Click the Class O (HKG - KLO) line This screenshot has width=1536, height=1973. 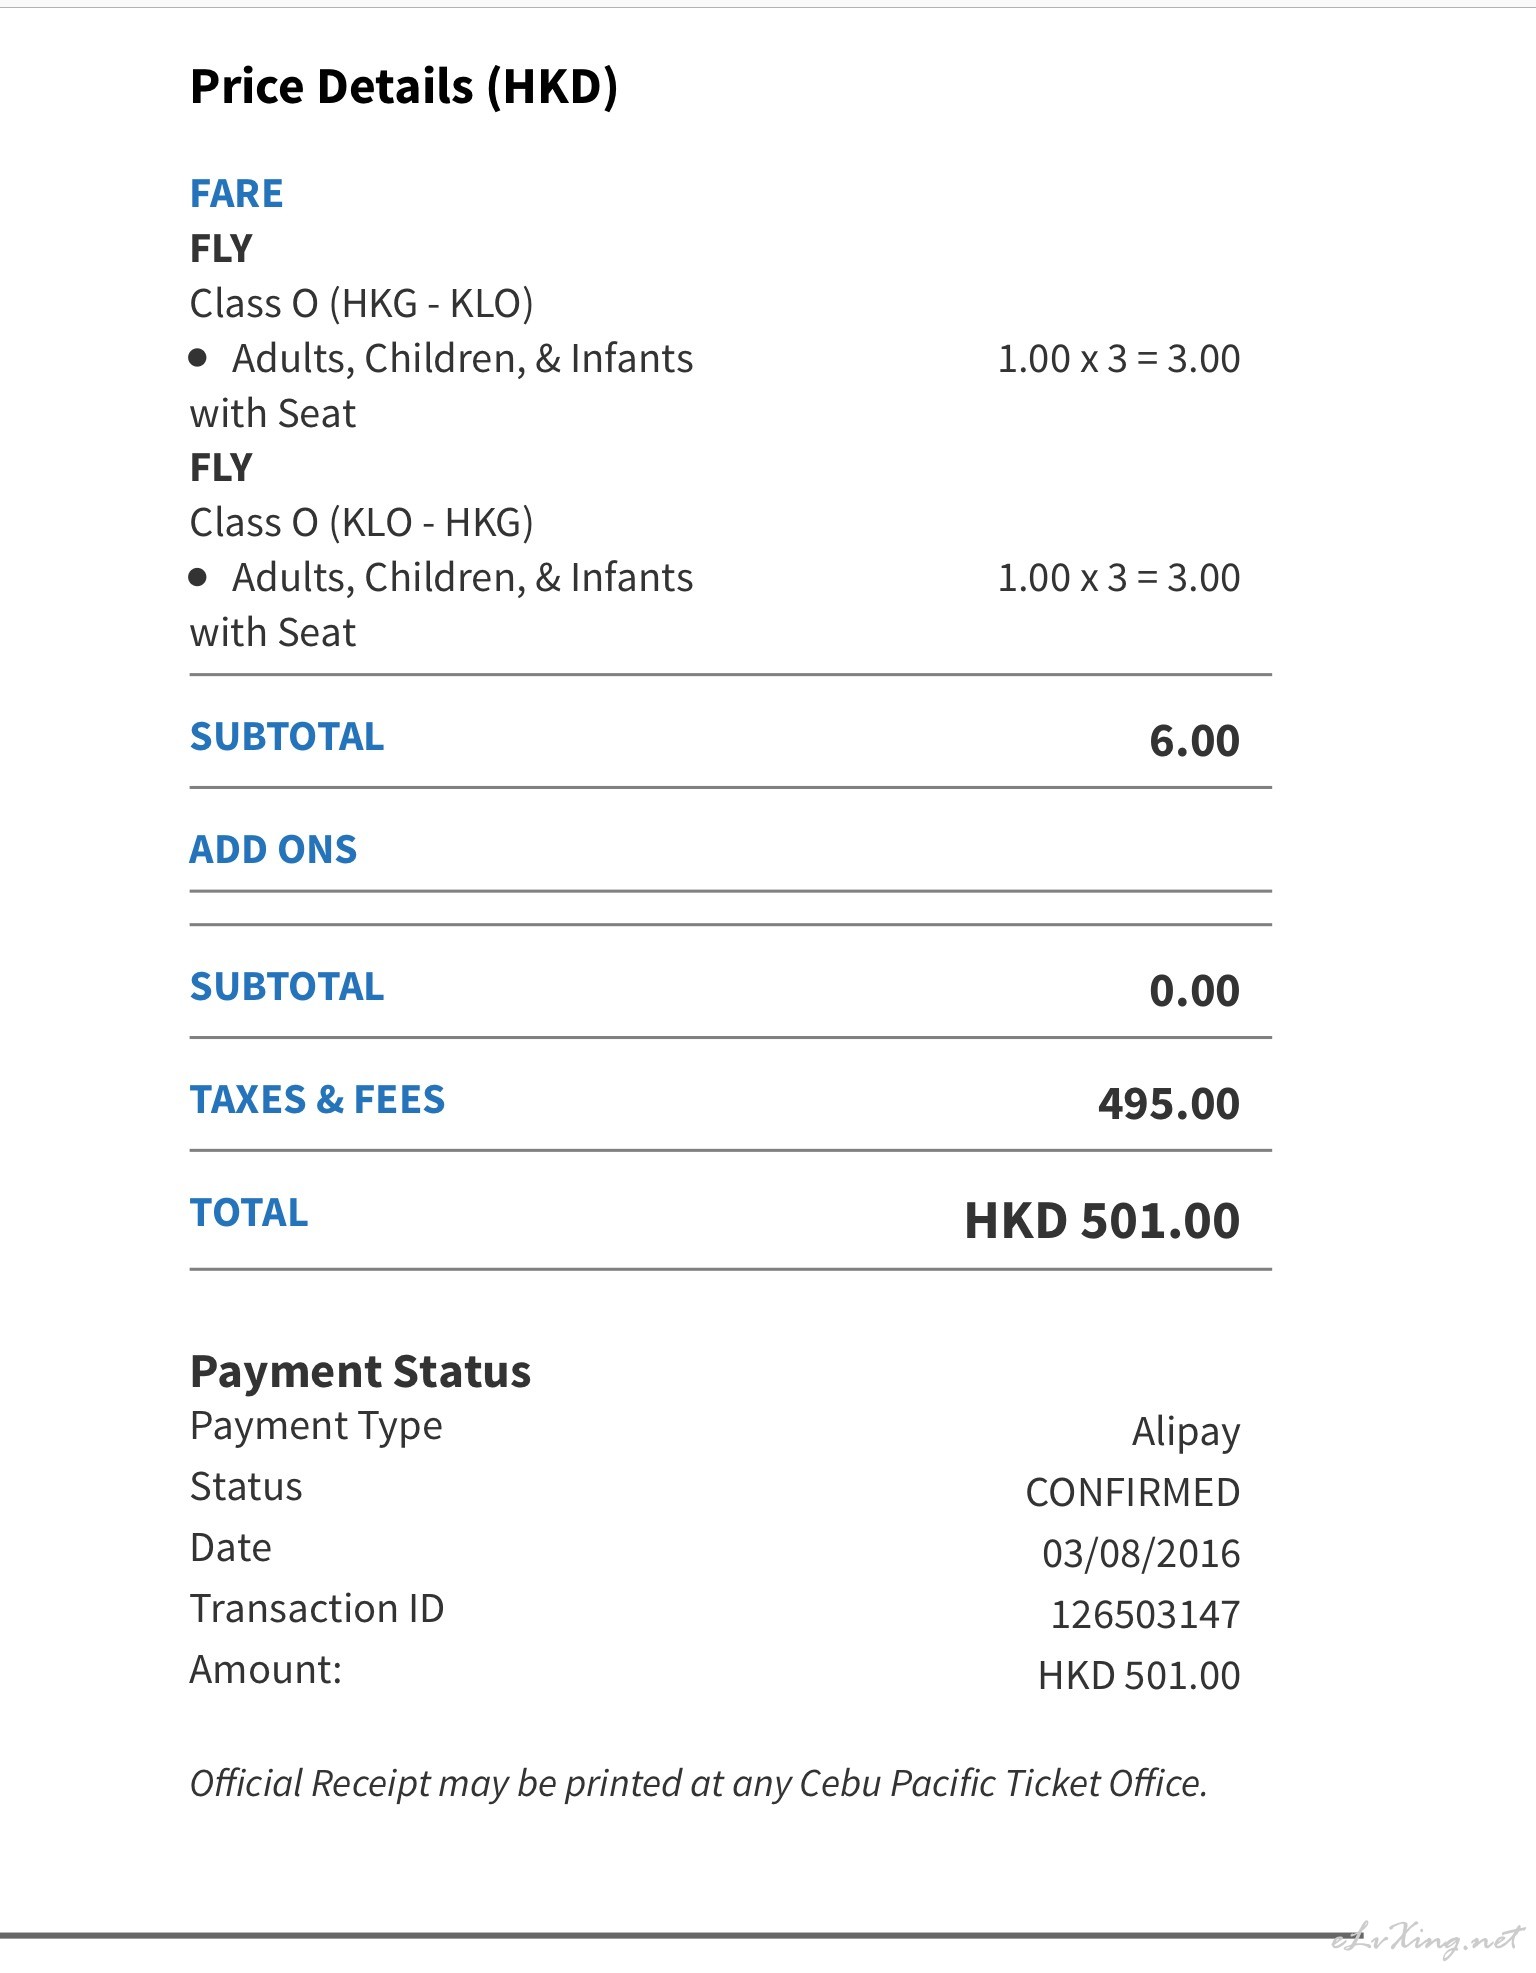pyautogui.click(x=361, y=303)
